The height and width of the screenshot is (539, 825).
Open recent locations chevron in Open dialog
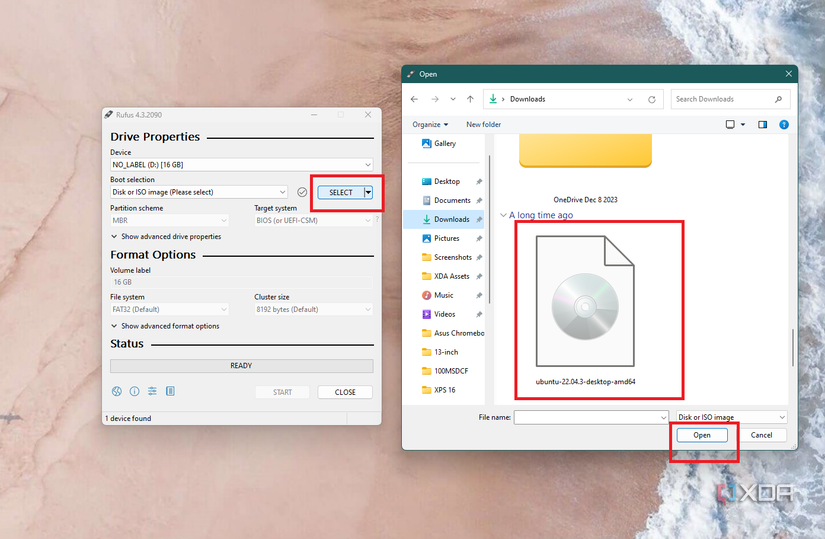[x=452, y=99]
